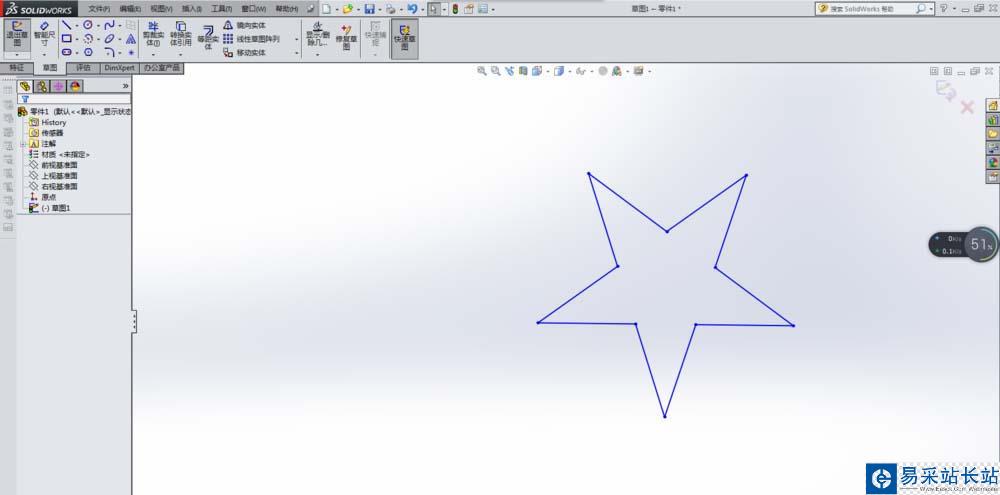Viewport: 1000px width, 495px height.
Task: Open the 工具(T) menu
Action: 223,9
